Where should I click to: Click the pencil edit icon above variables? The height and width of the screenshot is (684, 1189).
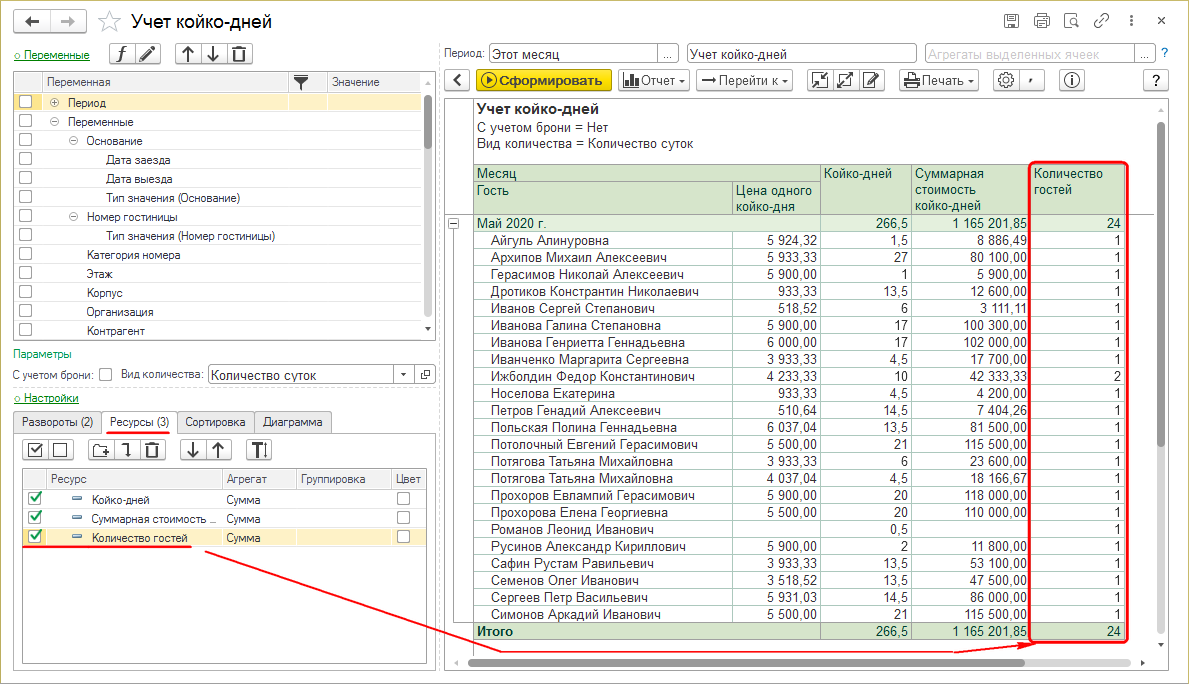pos(148,54)
